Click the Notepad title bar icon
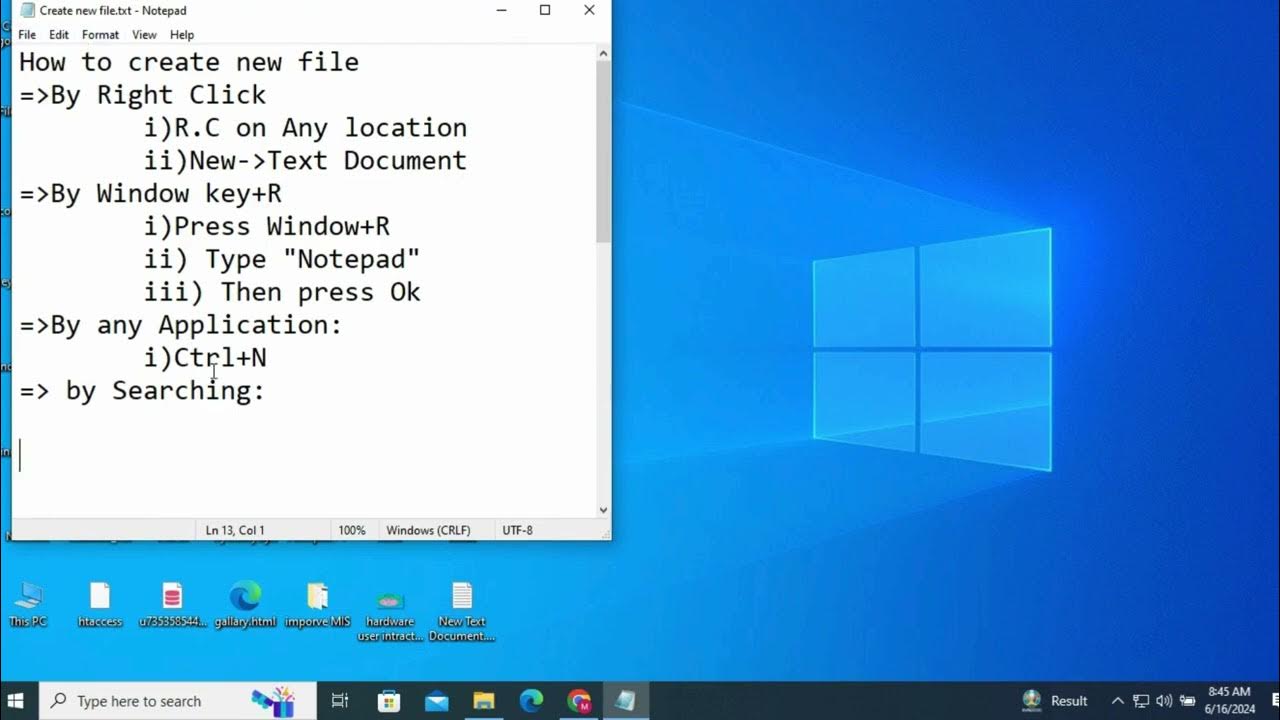This screenshot has width=1280, height=720. (x=28, y=10)
